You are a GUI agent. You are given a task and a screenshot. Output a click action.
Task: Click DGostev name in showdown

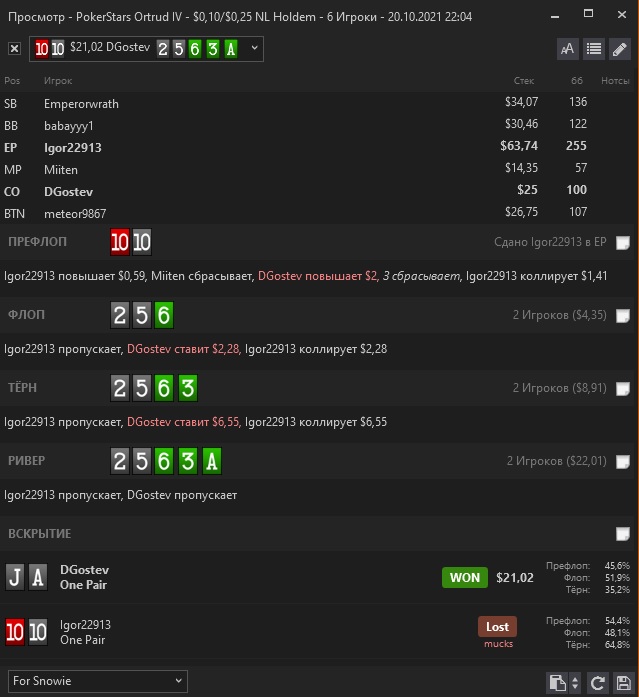coord(84,569)
